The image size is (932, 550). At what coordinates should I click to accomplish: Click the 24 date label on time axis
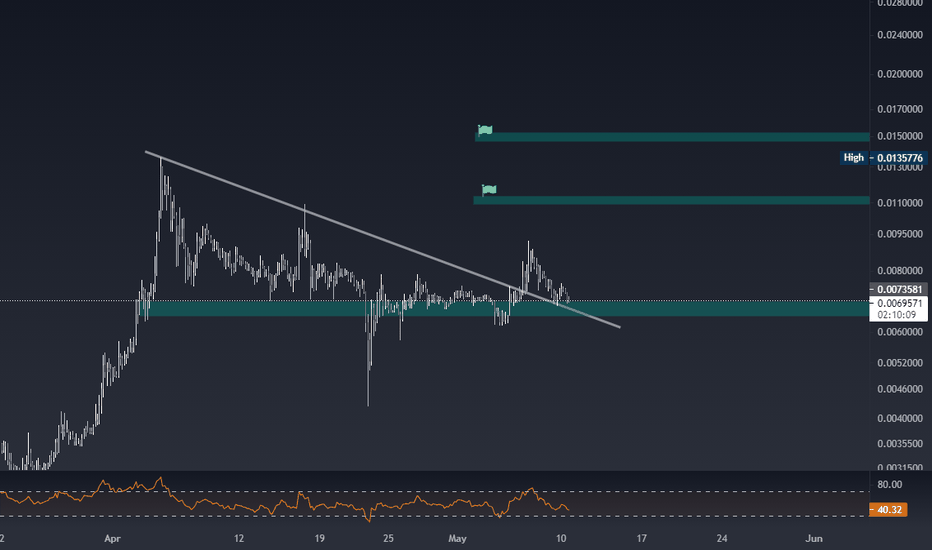click(722, 539)
